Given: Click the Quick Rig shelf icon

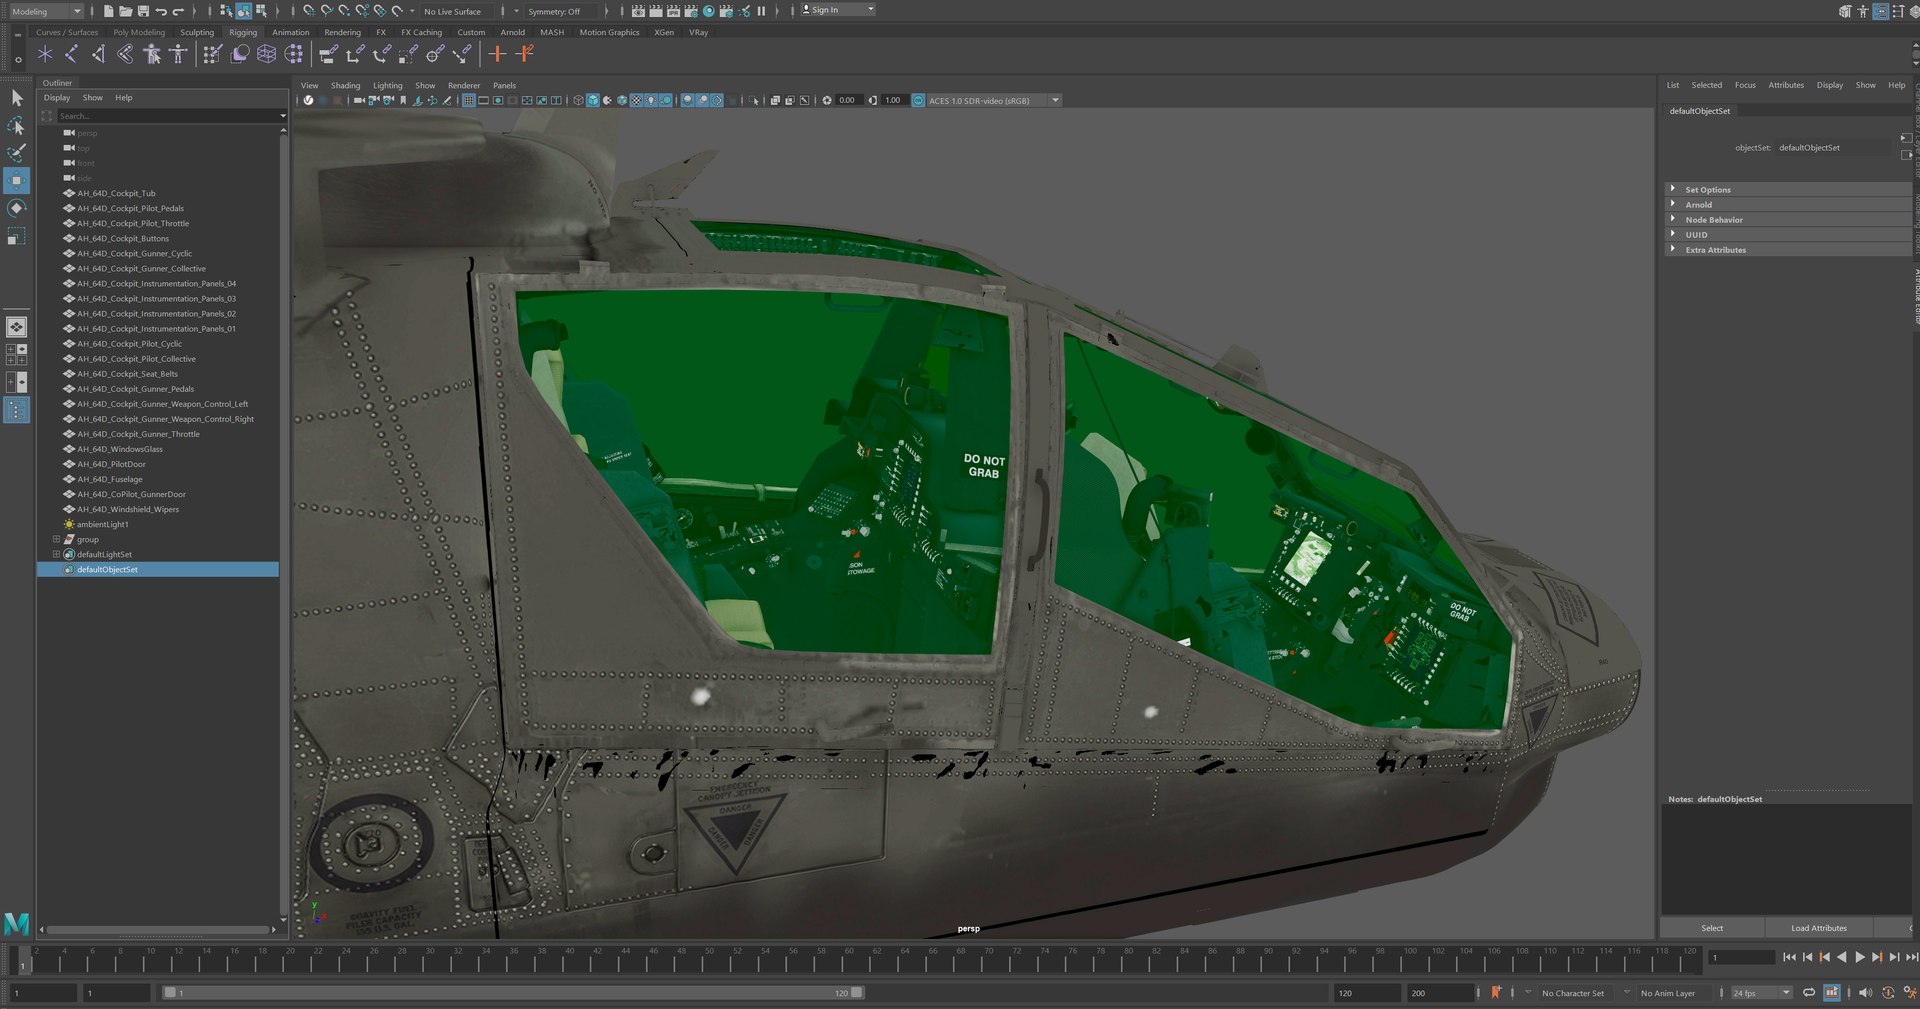Looking at the screenshot, I should [x=152, y=54].
